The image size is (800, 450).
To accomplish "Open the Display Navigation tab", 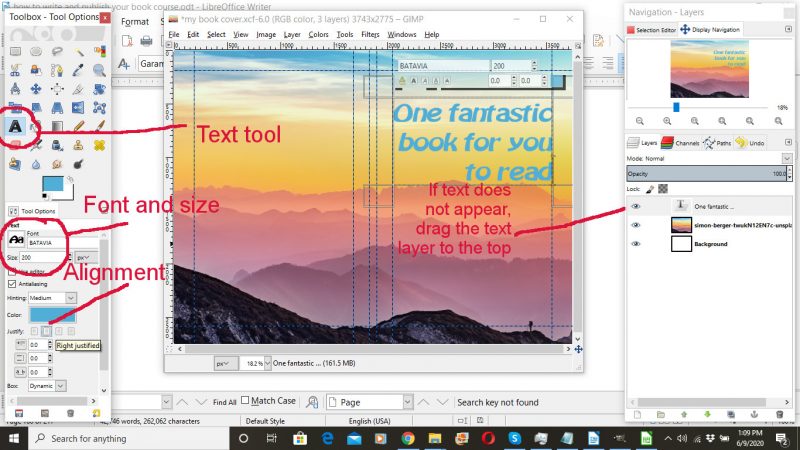I will pyautogui.click(x=711, y=30).
